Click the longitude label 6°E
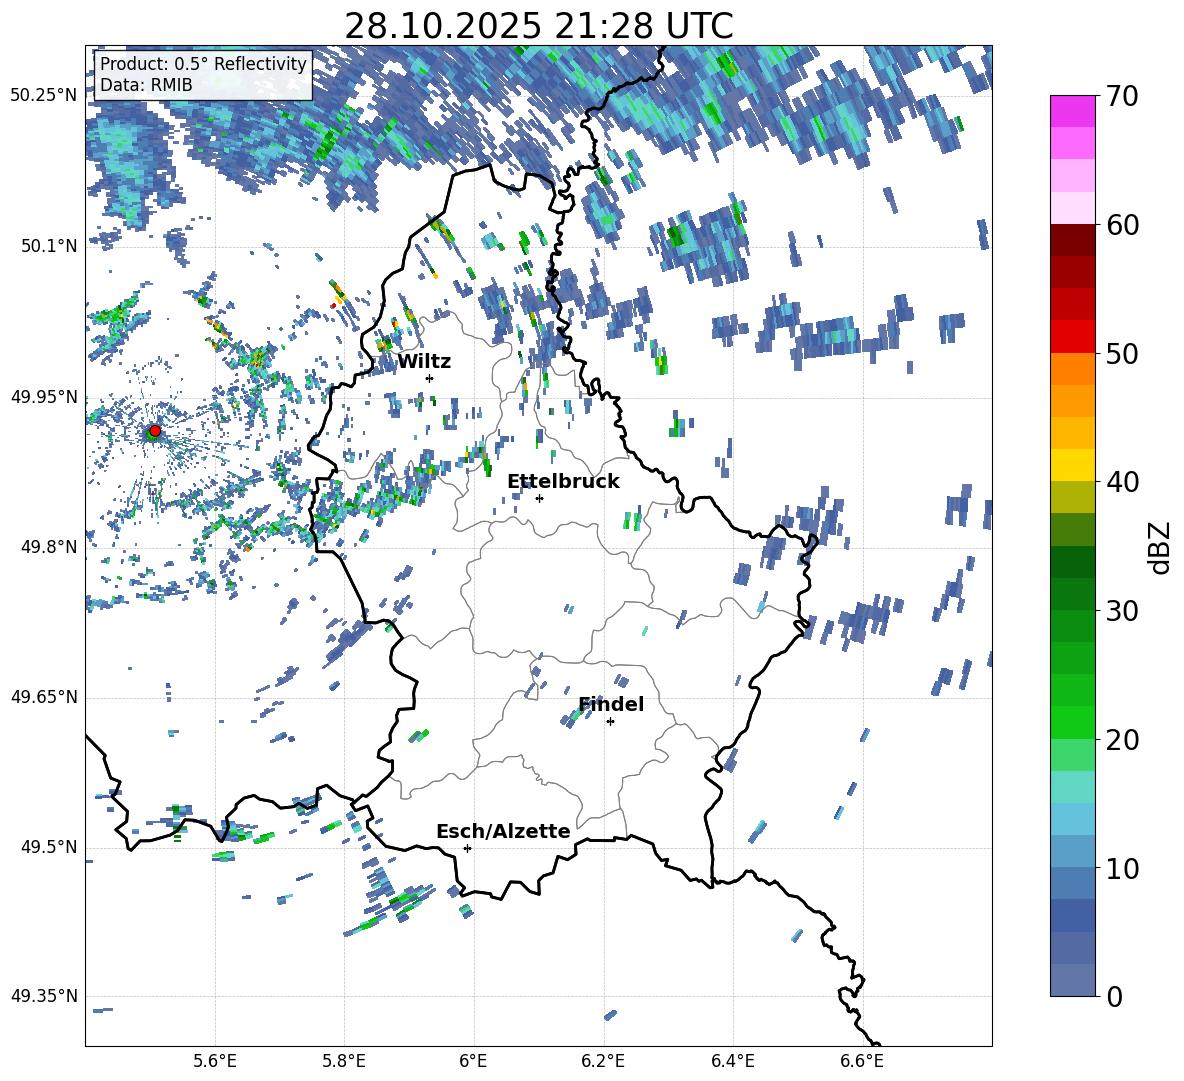The image size is (1184, 1081). [x=473, y=1061]
